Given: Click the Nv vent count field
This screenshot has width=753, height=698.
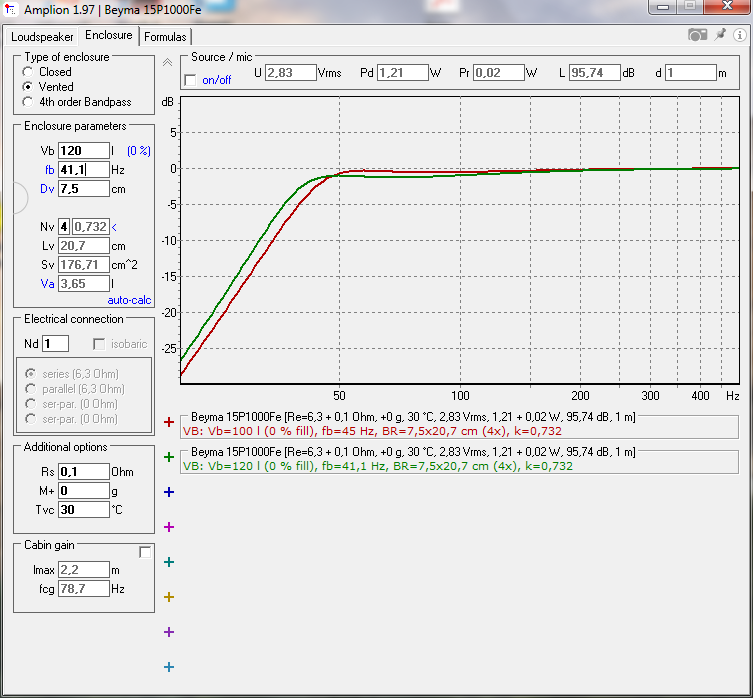Looking at the screenshot, I should pos(64,227).
